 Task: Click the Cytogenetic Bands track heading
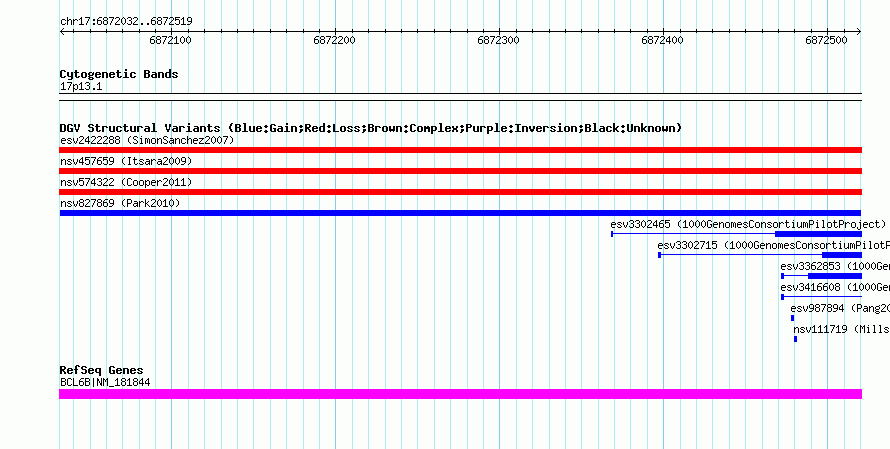click(x=119, y=74)
